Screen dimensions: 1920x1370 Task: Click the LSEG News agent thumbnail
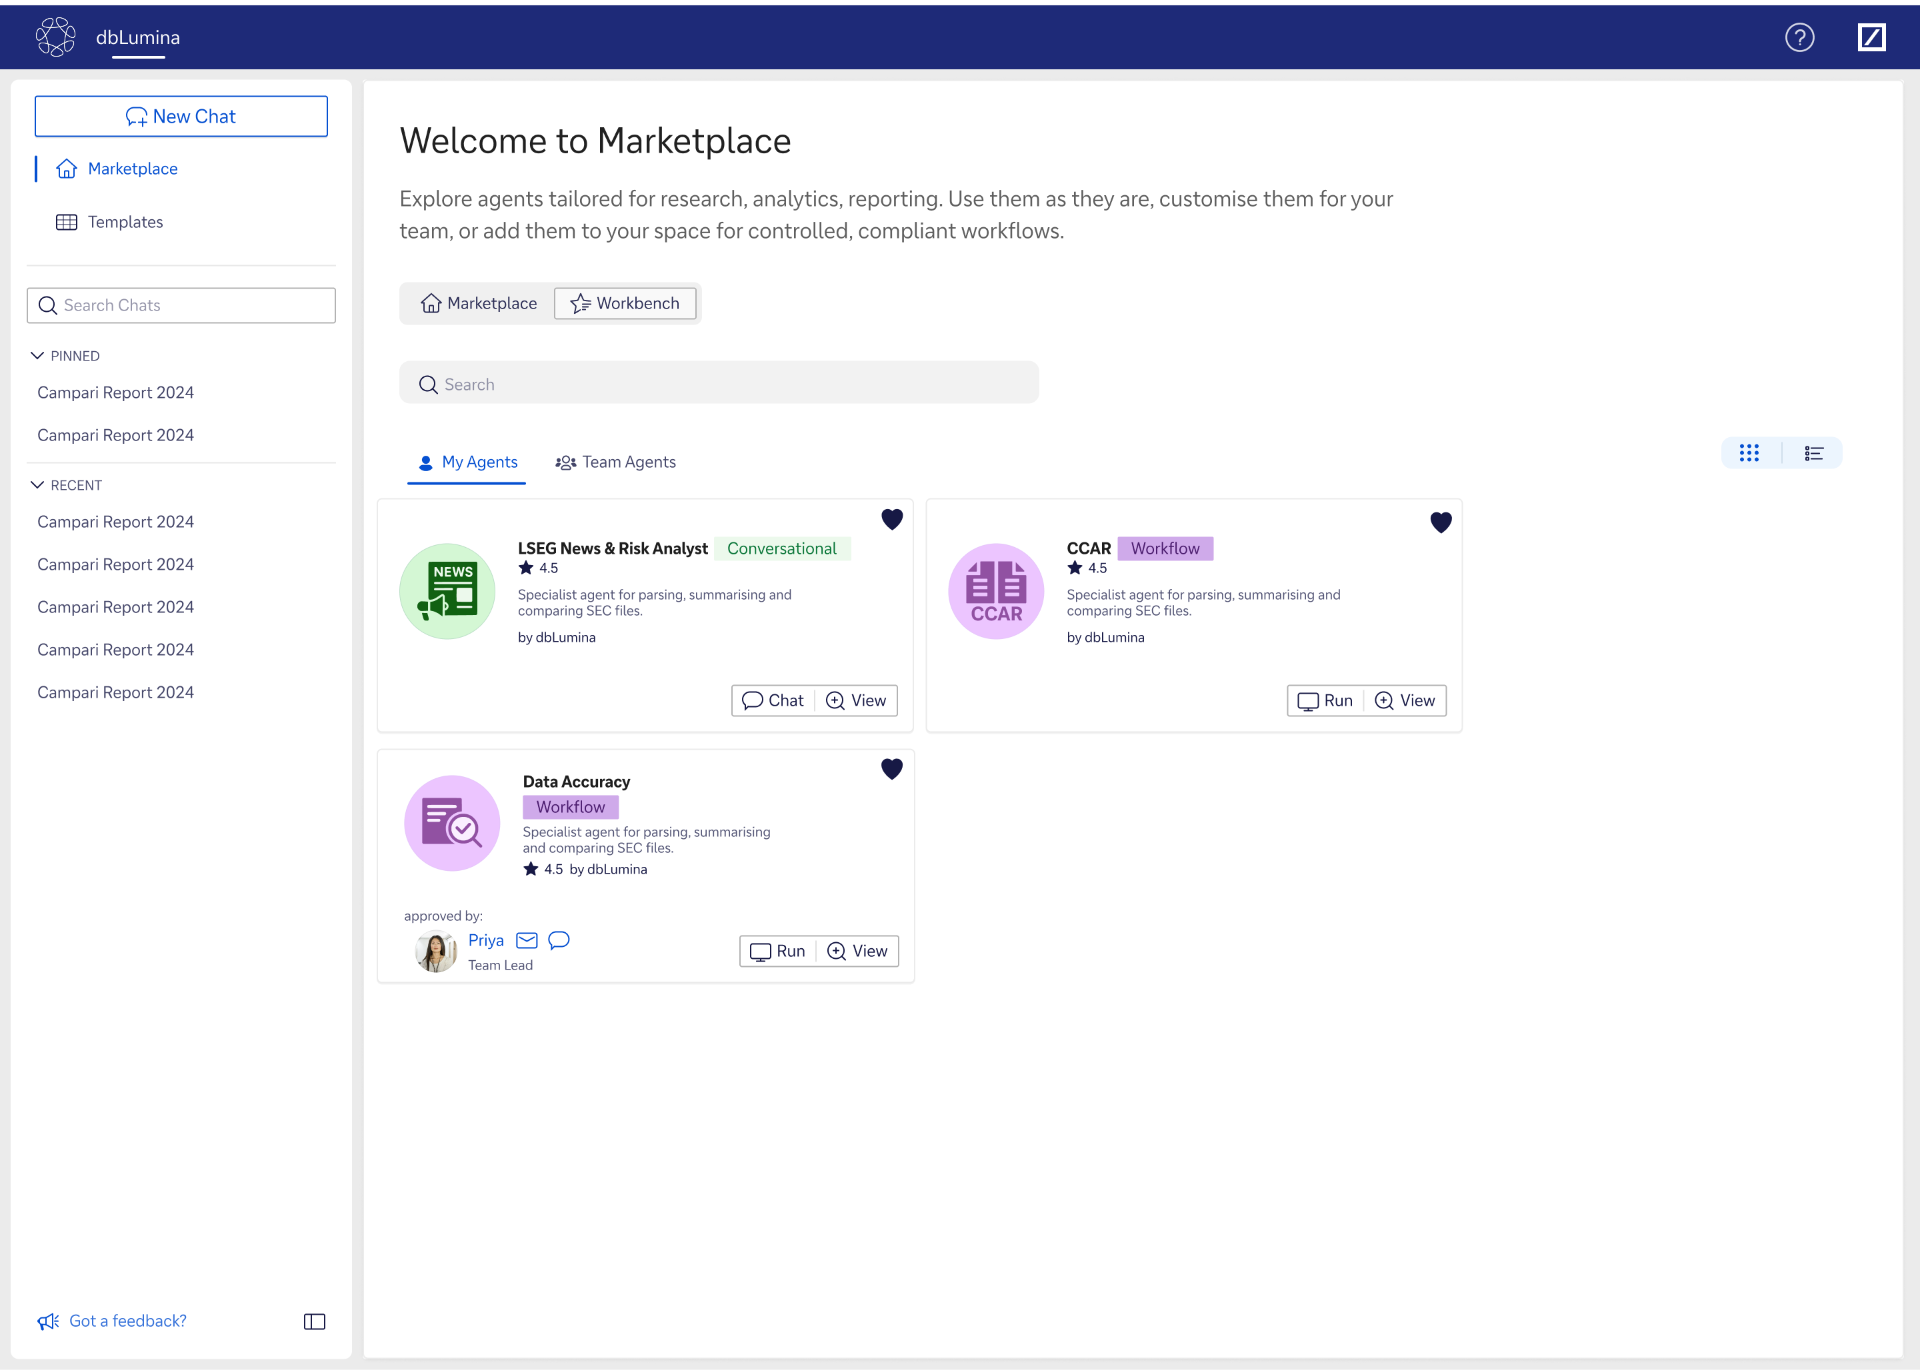pyautogui.click(x=447, y=591)
